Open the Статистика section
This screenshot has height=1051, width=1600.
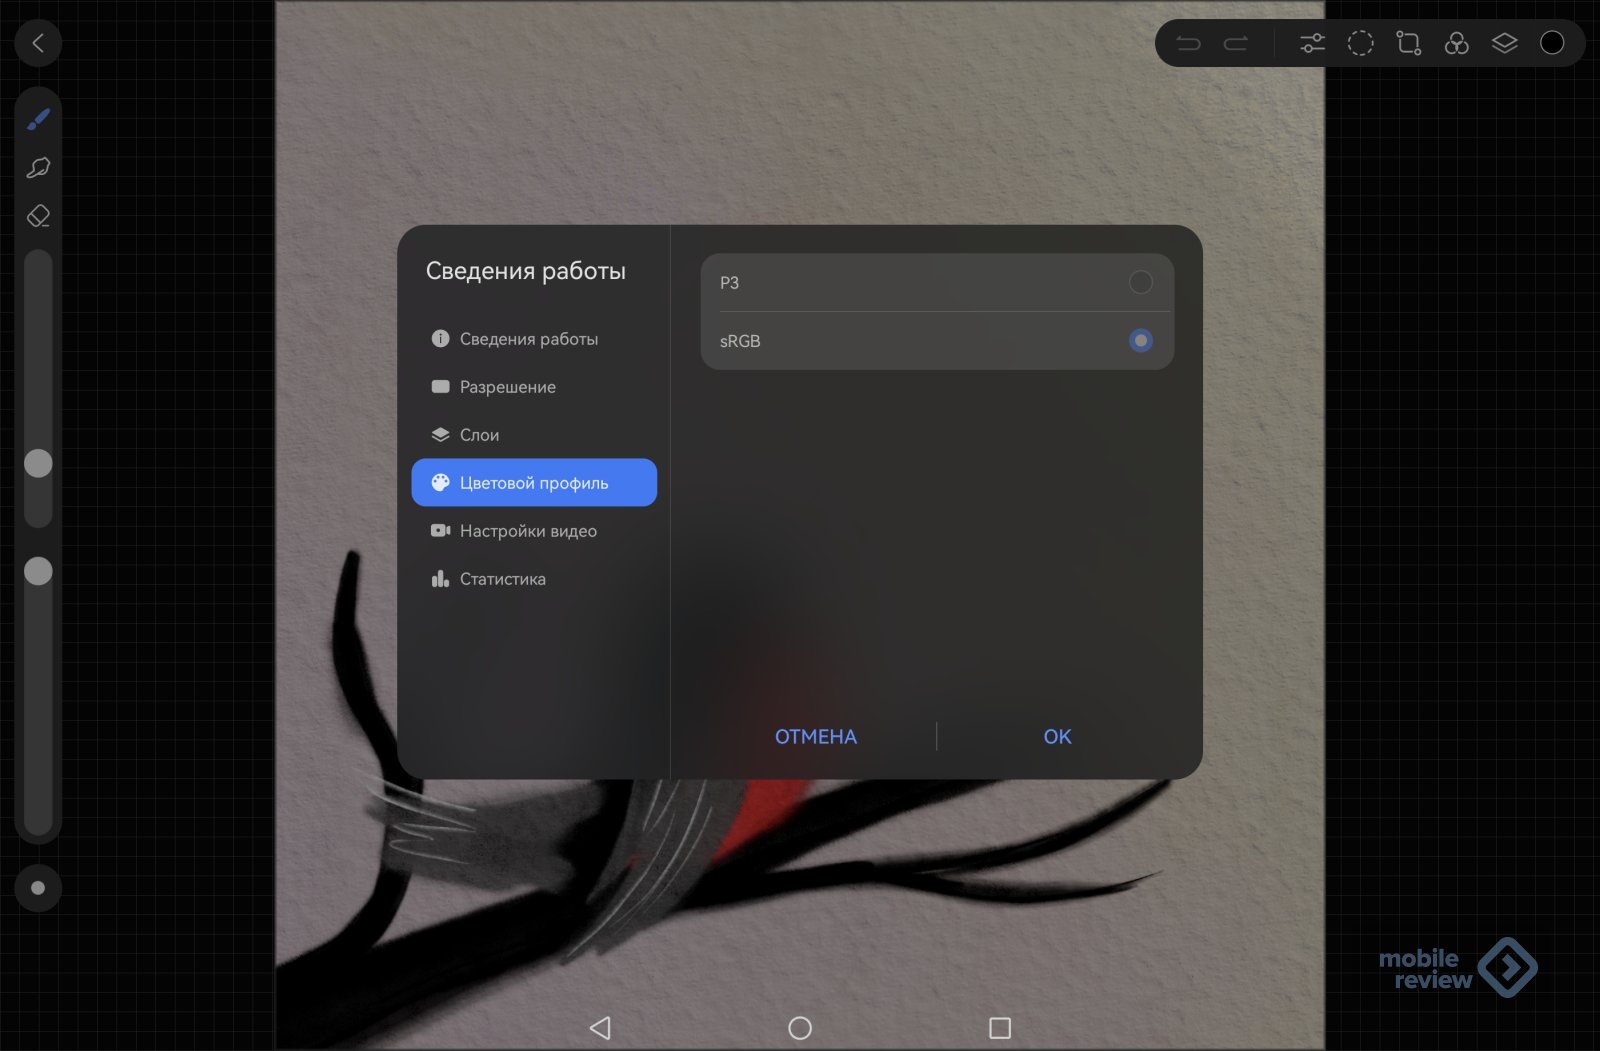(x=534, y=579)
